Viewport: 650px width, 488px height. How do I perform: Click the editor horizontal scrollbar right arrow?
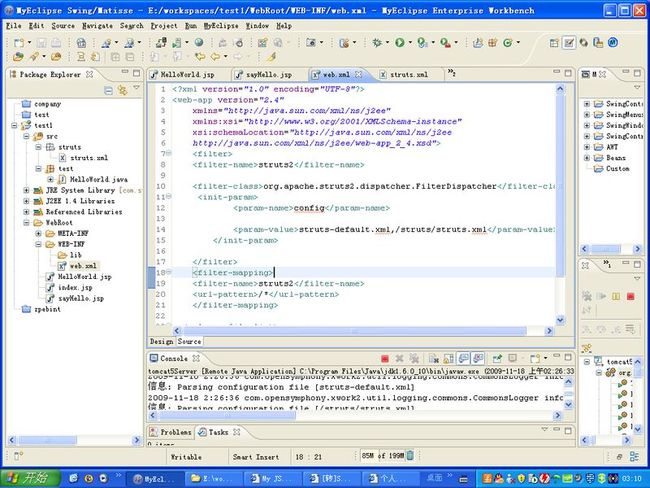coord(549,331)
